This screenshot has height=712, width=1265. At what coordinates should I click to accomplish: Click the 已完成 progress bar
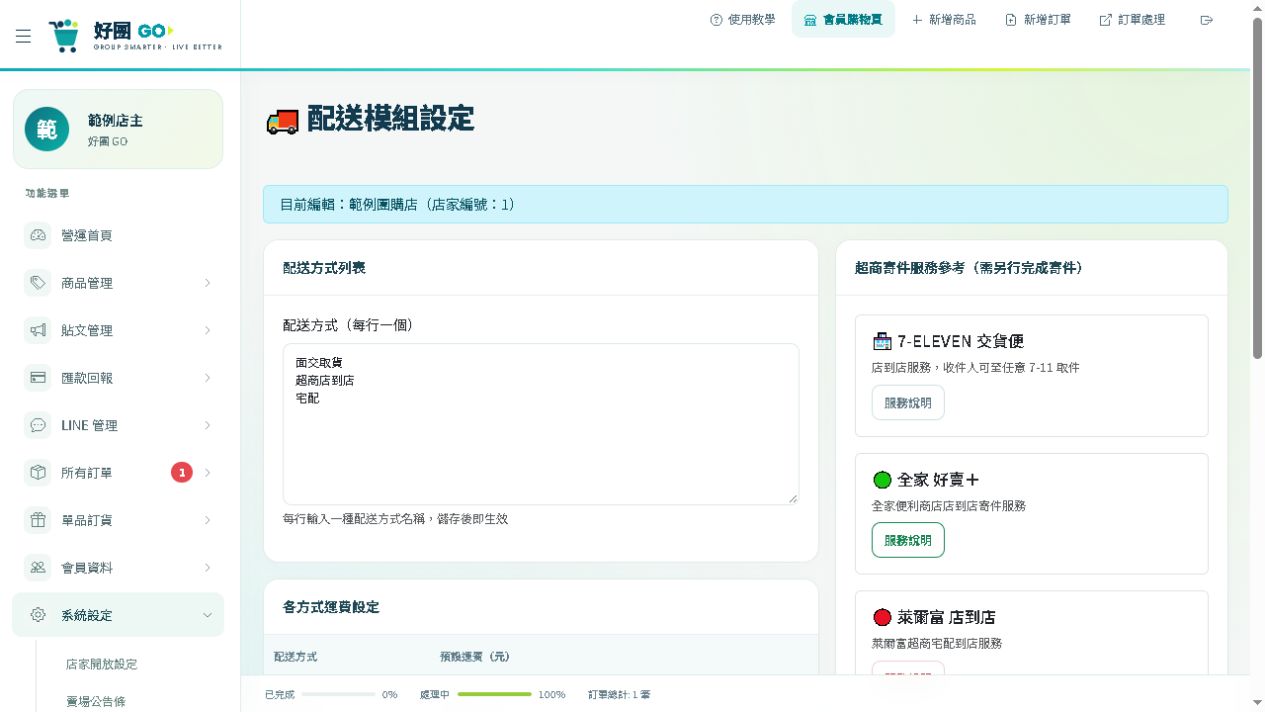click(338, 694)
